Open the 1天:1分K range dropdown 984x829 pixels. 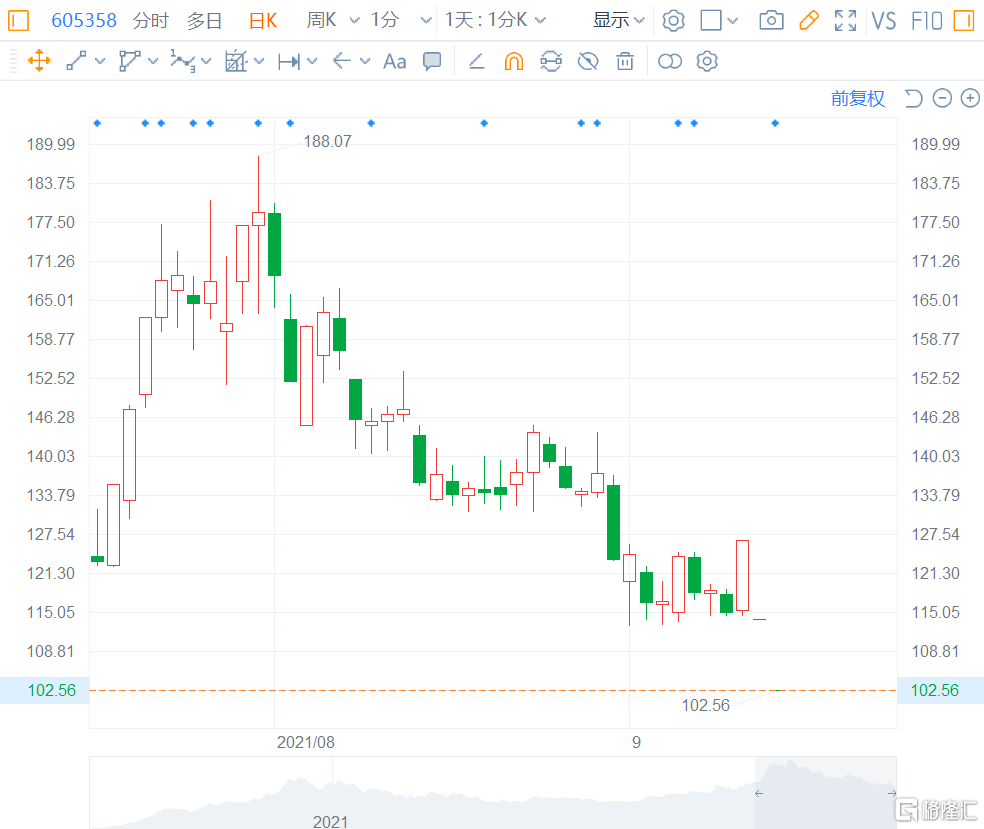495,20
